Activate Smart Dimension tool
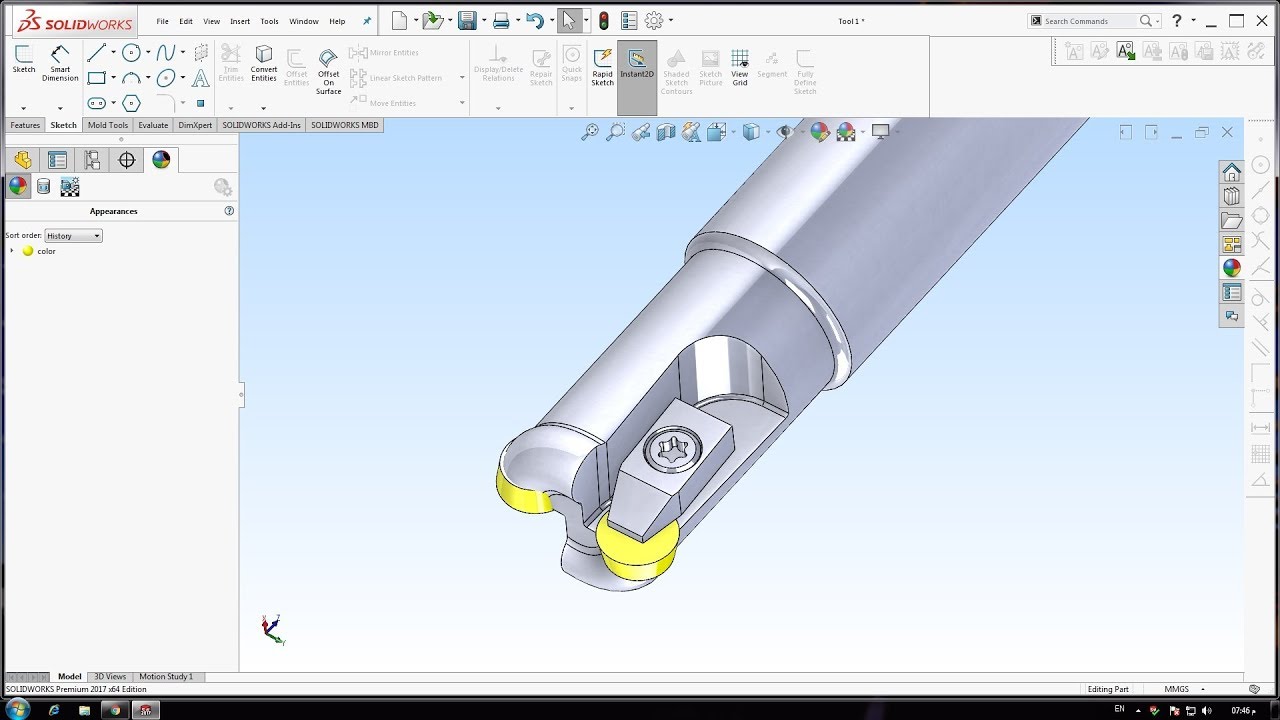 click(60, 63)
